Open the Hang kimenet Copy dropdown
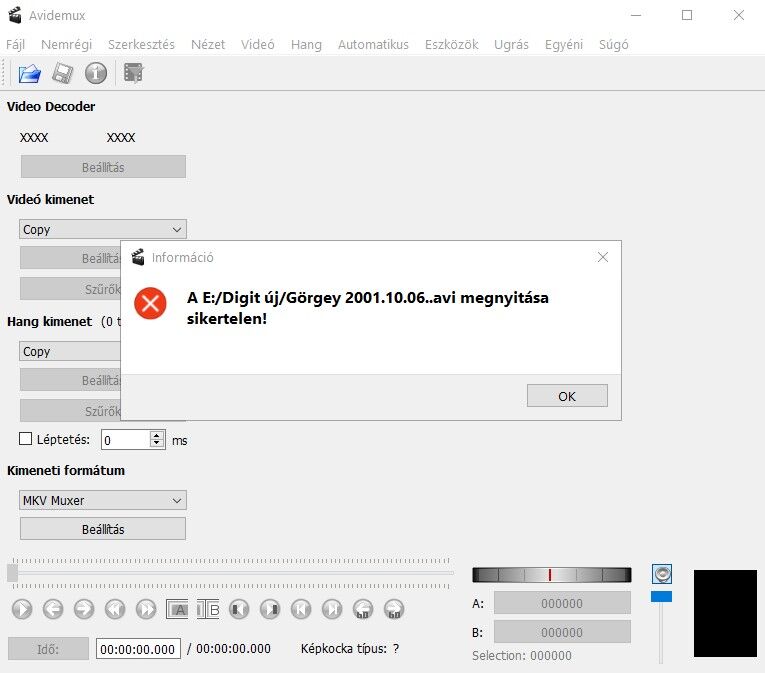This screenshot has width=765, height=673. (70, 351)
